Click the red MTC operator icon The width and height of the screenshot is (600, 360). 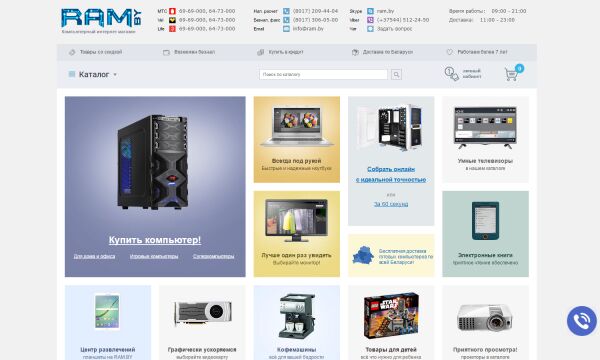[x=172, y=11]
